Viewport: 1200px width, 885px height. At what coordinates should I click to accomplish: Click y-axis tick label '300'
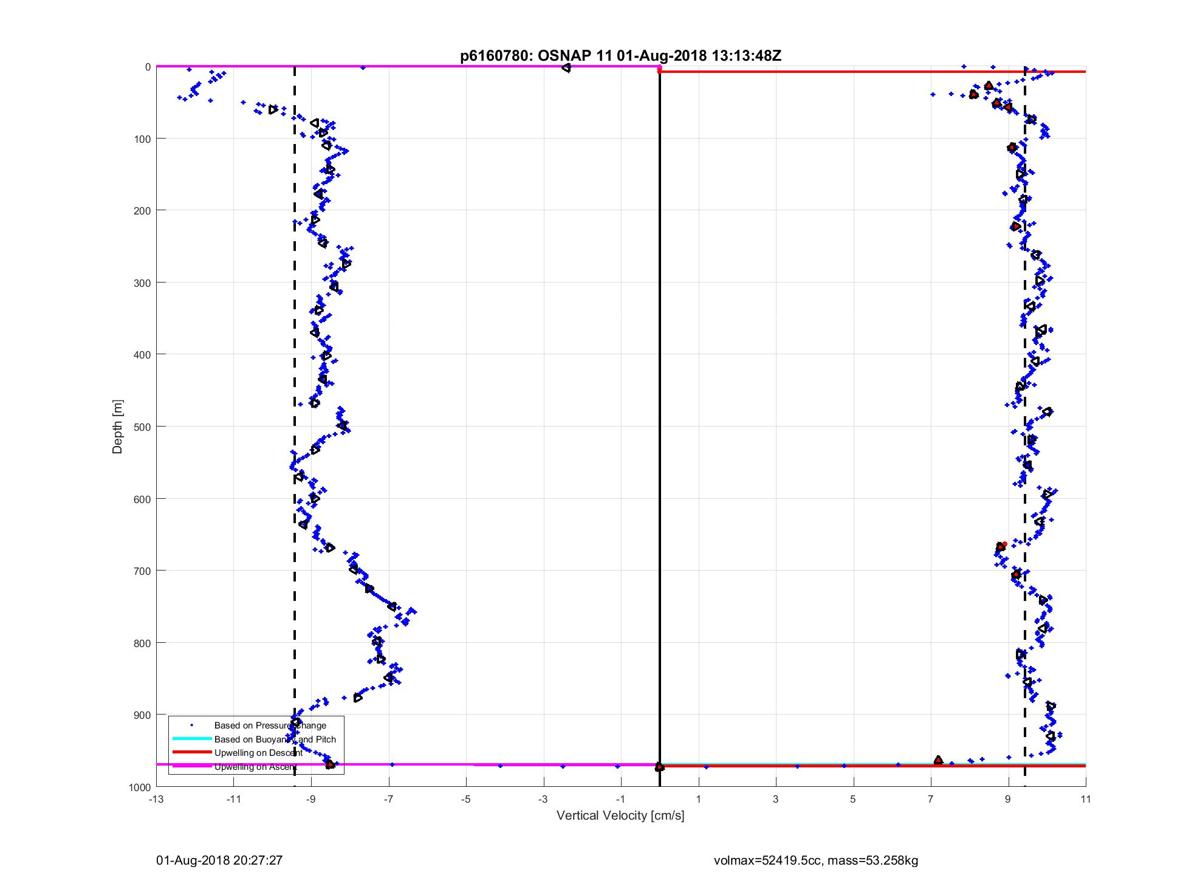click(142, 283)
